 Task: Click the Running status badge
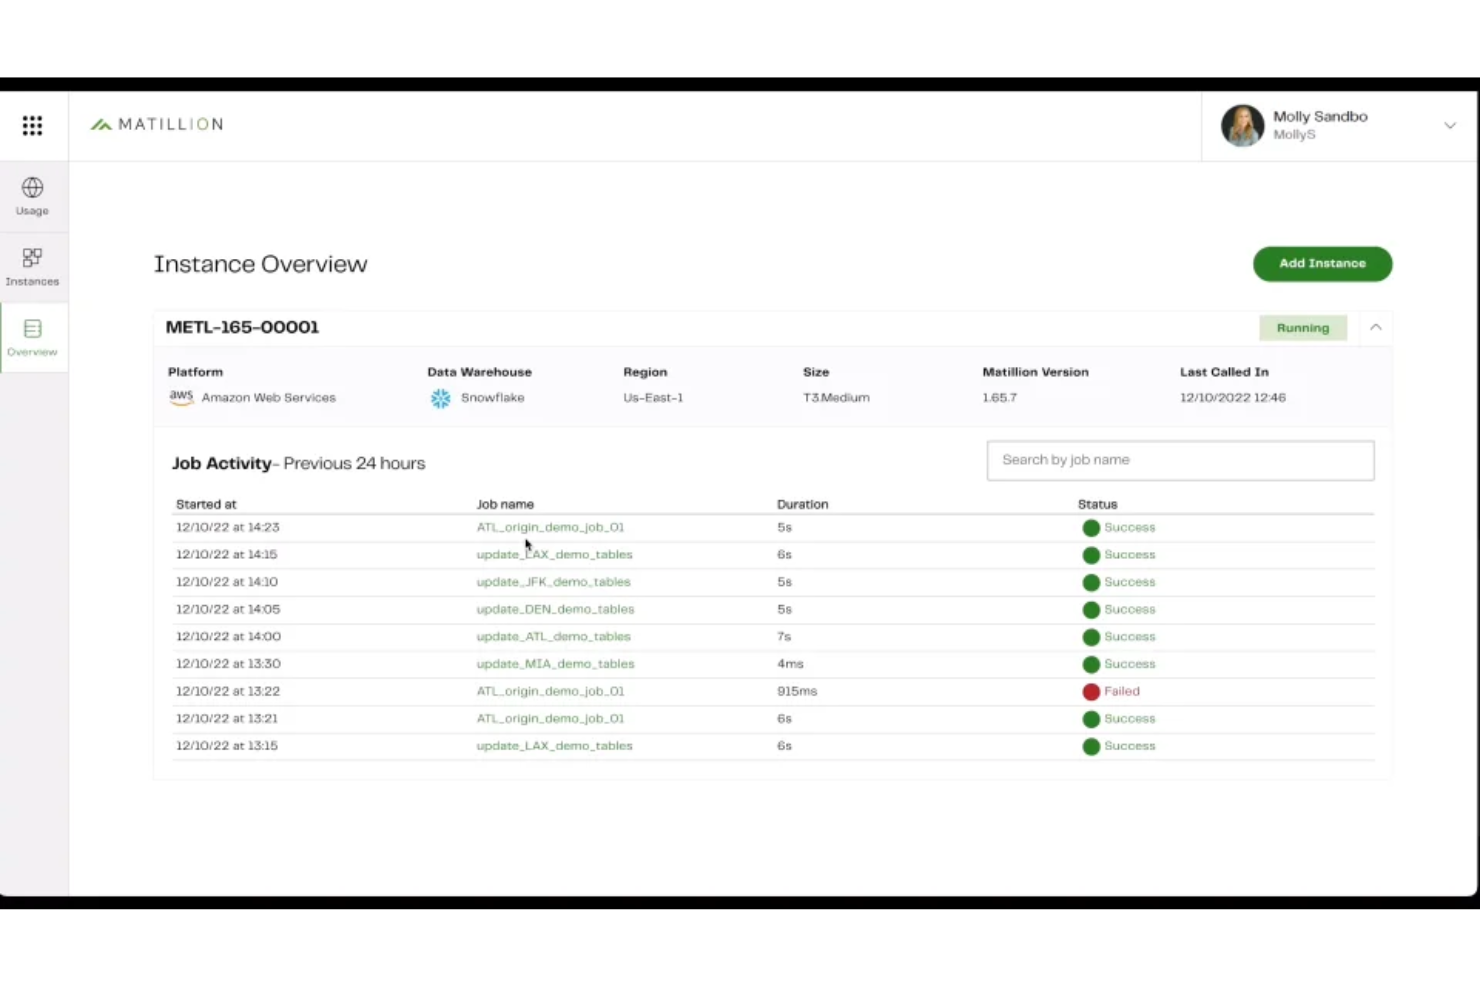1302,328
